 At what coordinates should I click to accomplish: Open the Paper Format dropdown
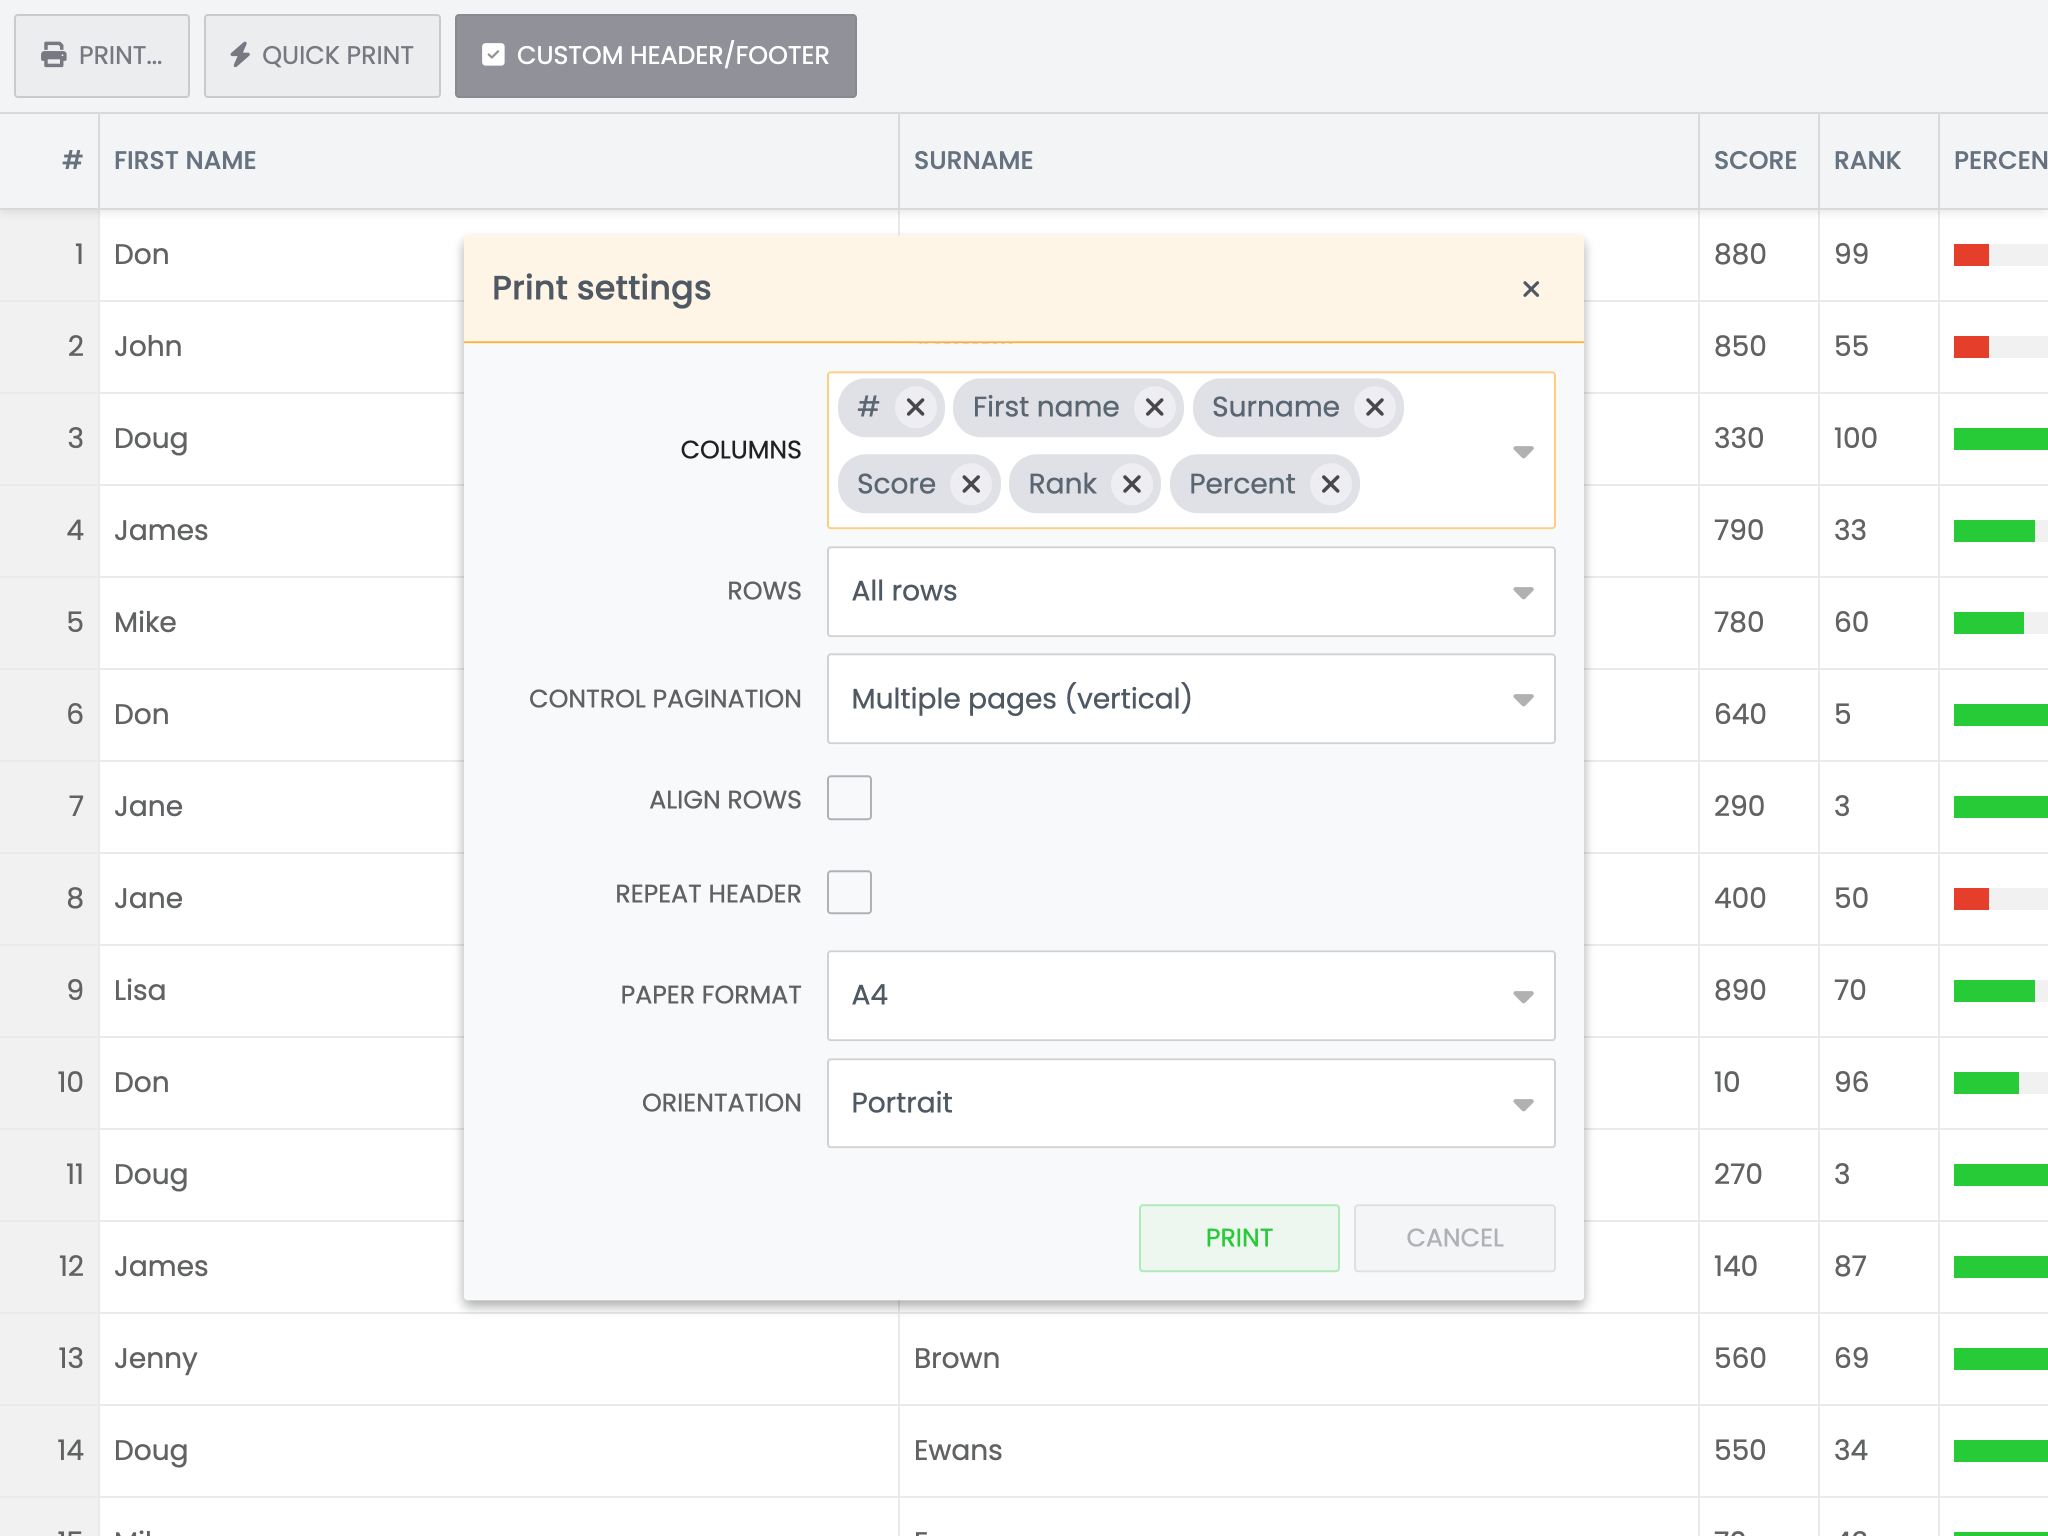(1191, 996)
